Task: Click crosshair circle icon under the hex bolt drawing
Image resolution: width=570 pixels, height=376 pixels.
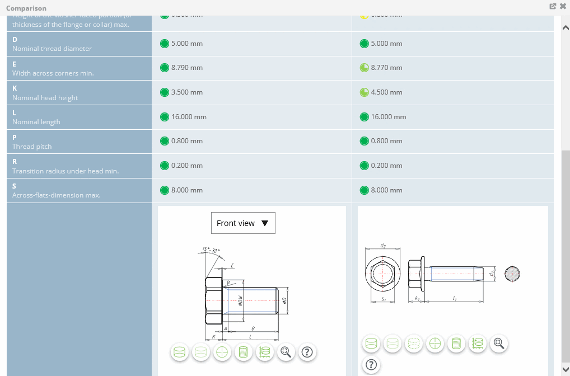Action: (x=222, y=352)
